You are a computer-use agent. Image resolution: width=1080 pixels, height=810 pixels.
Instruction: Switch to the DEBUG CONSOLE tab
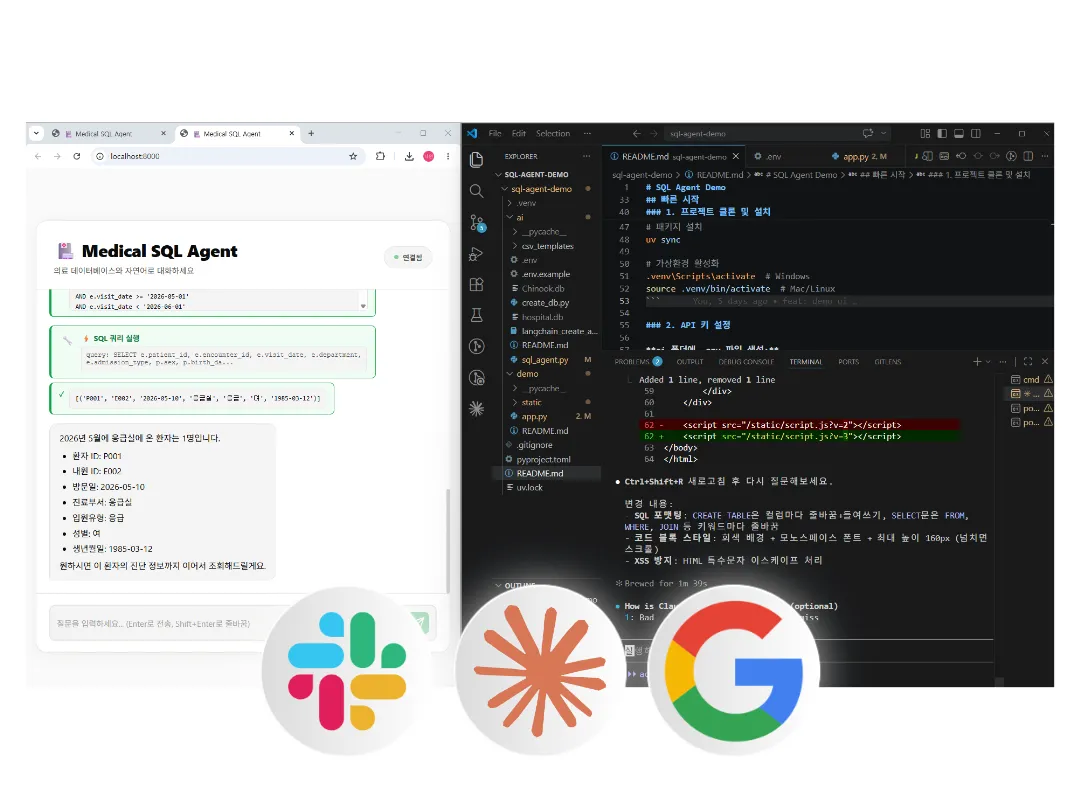746,362
